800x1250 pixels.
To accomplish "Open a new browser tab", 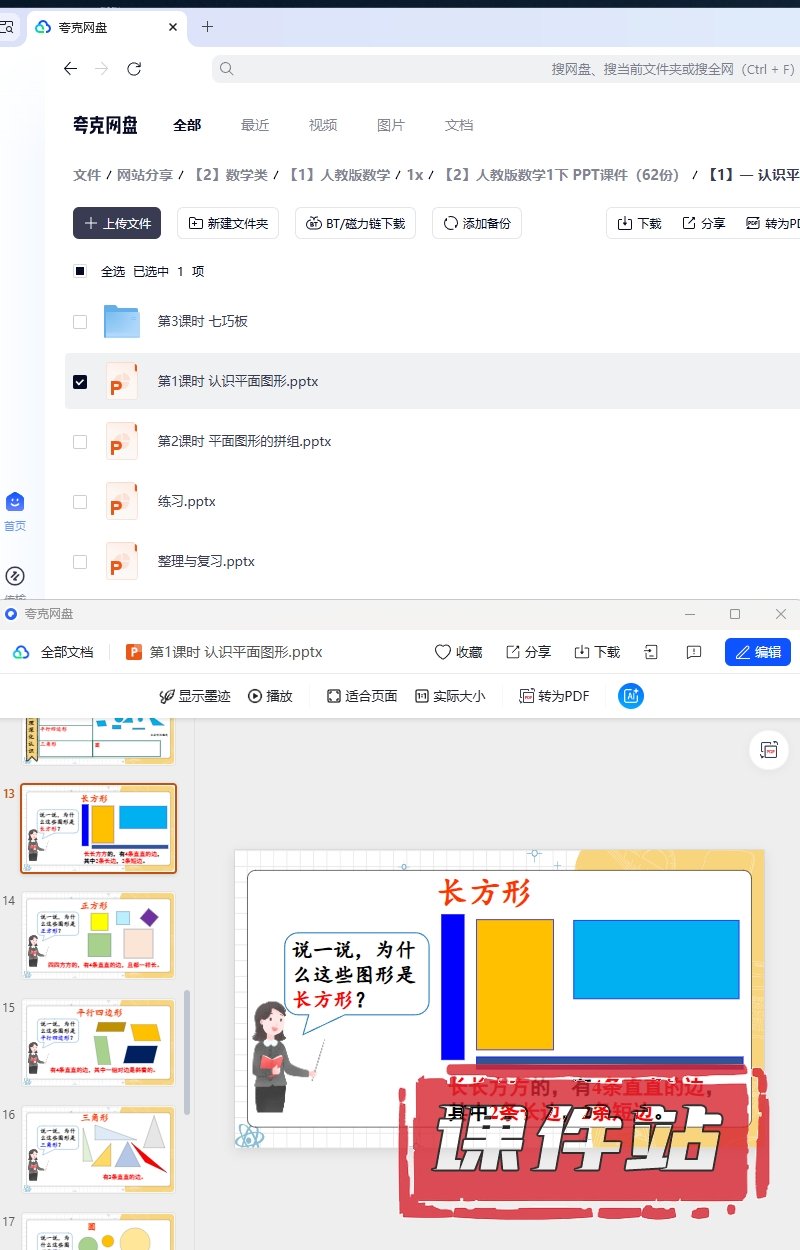I will tap(207, 27).
